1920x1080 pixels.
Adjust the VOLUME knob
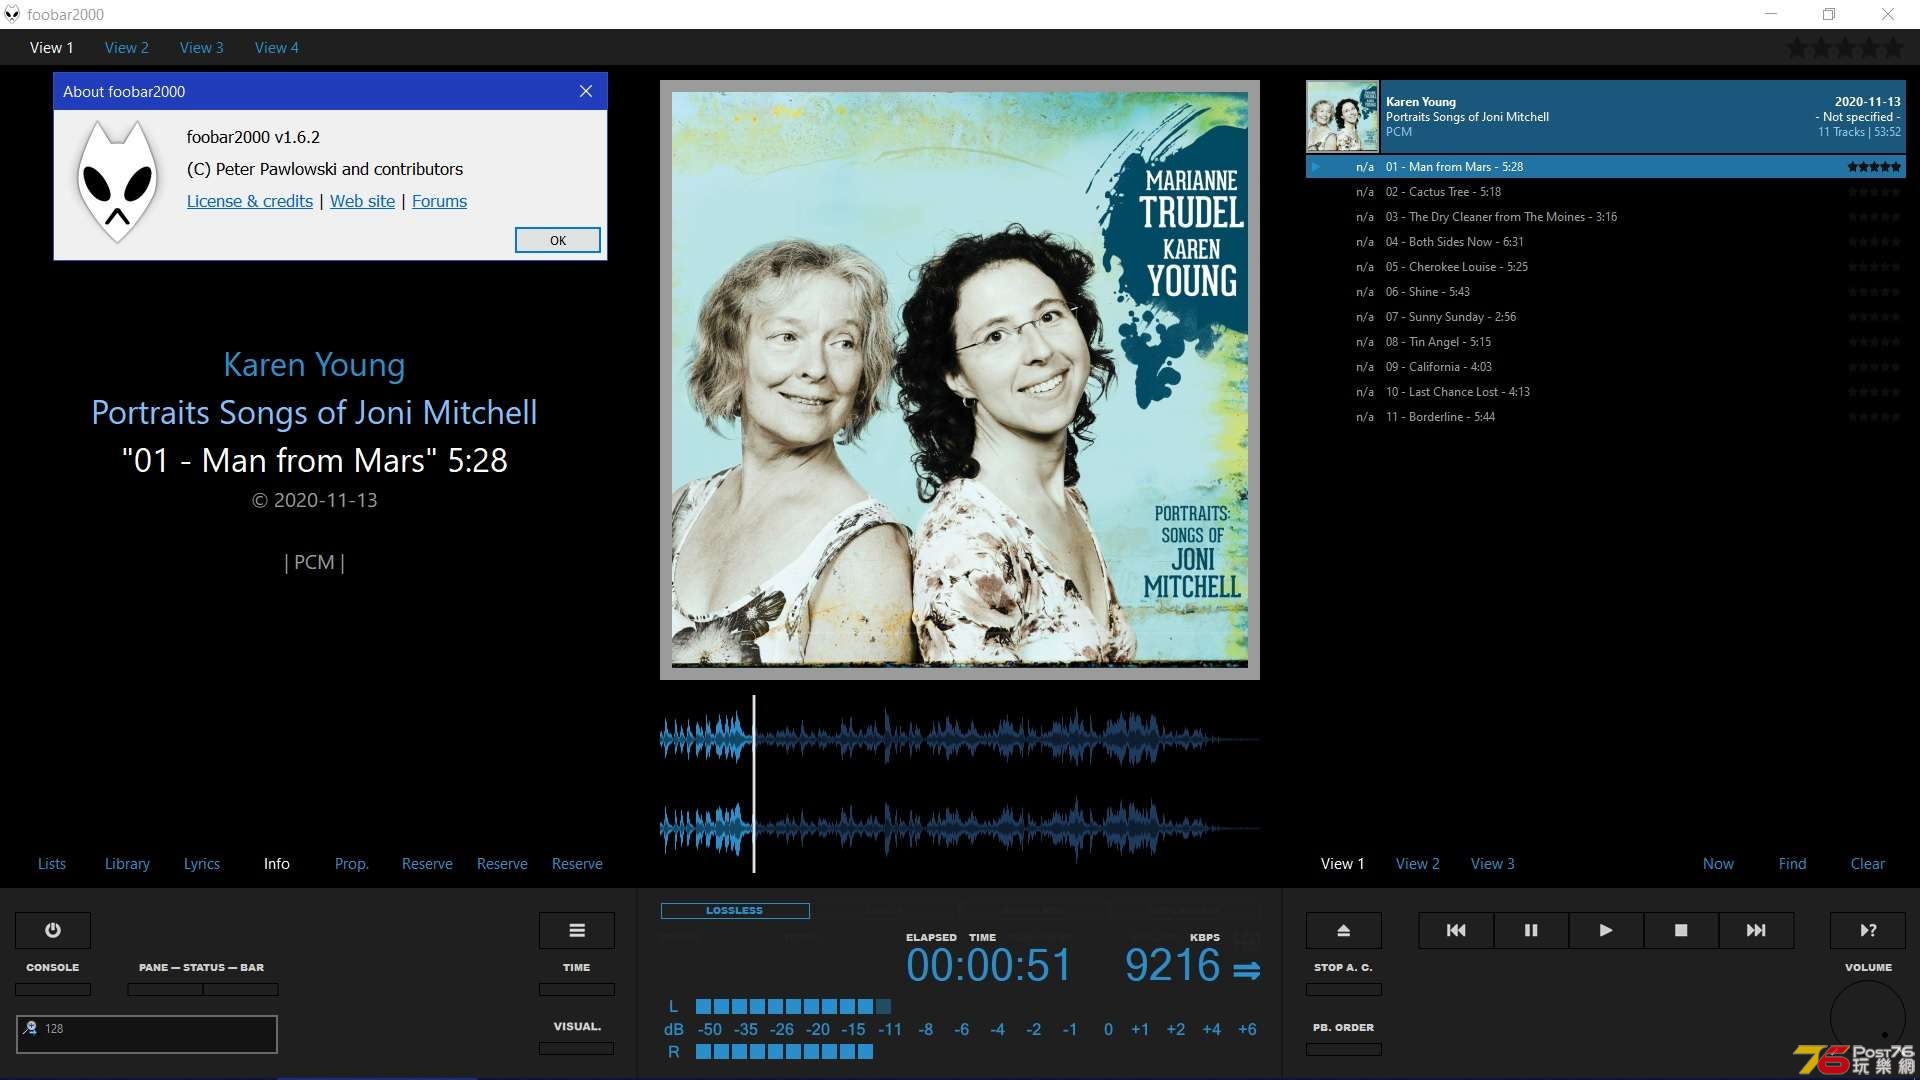[1868, 1018]
